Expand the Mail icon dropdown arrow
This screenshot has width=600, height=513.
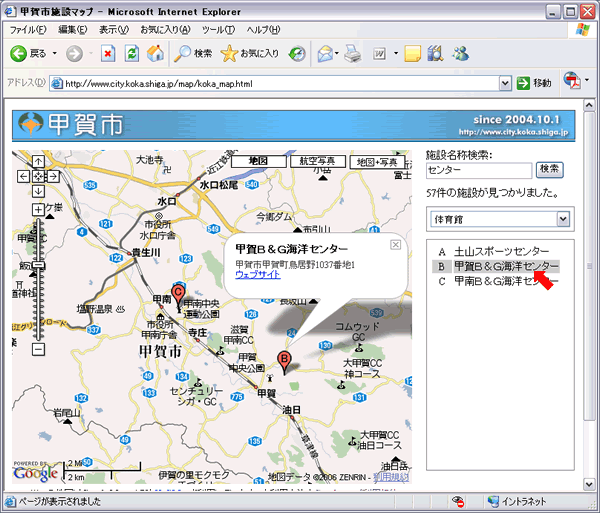point(337,53)
